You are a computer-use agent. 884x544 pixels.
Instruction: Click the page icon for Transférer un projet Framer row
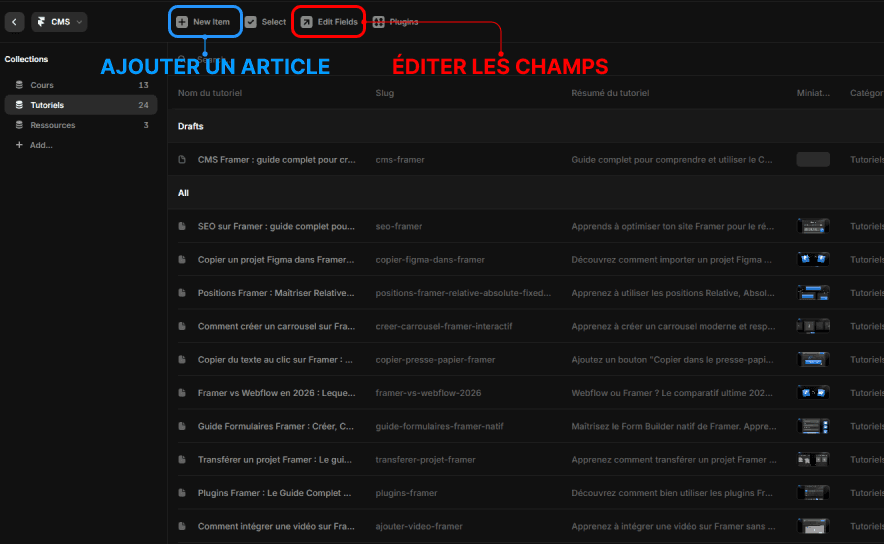coord(182,459)
